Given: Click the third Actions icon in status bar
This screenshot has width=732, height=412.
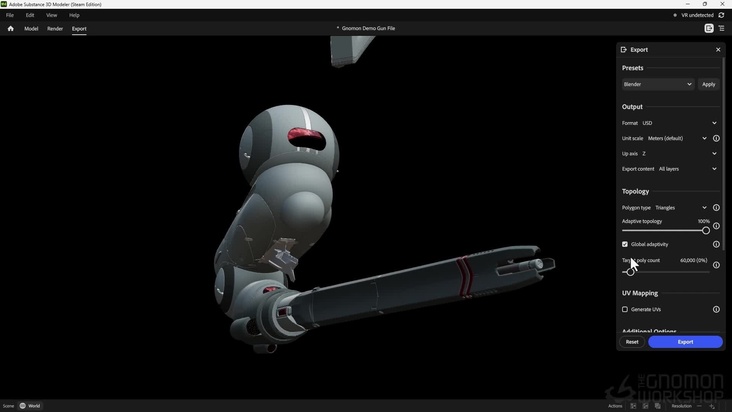Looking at the screenshot, I should tap(658, 406).
